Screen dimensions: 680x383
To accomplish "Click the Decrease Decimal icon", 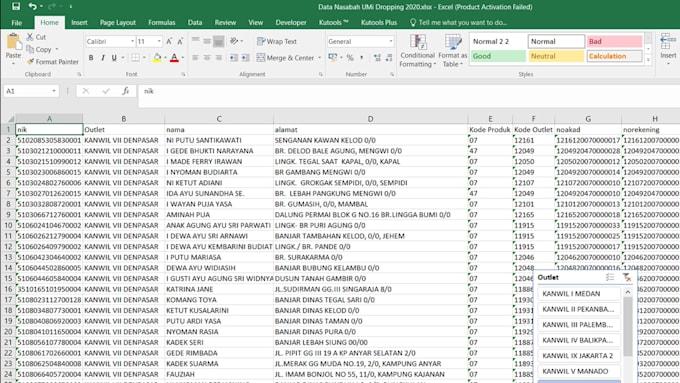I will point(389,58).
